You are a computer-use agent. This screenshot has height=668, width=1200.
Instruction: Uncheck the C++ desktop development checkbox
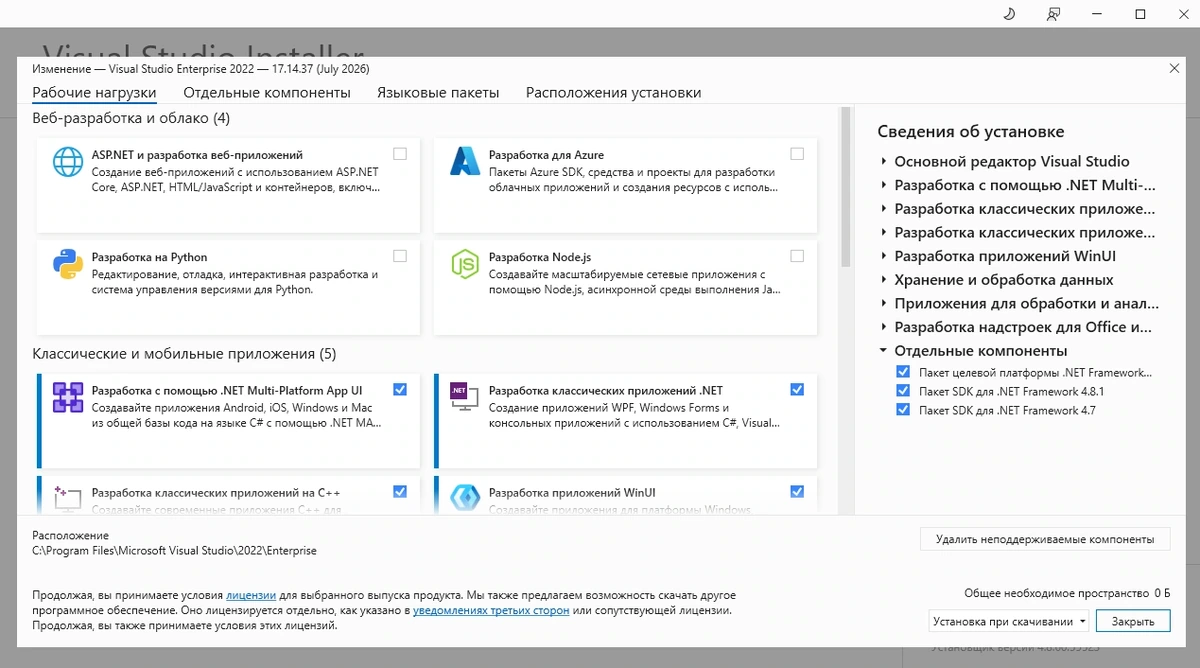(400, 491)
